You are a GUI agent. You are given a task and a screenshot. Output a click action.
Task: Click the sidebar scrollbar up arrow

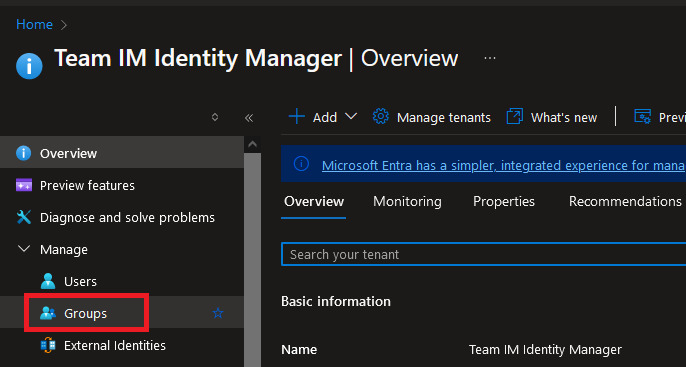[252, 144]
